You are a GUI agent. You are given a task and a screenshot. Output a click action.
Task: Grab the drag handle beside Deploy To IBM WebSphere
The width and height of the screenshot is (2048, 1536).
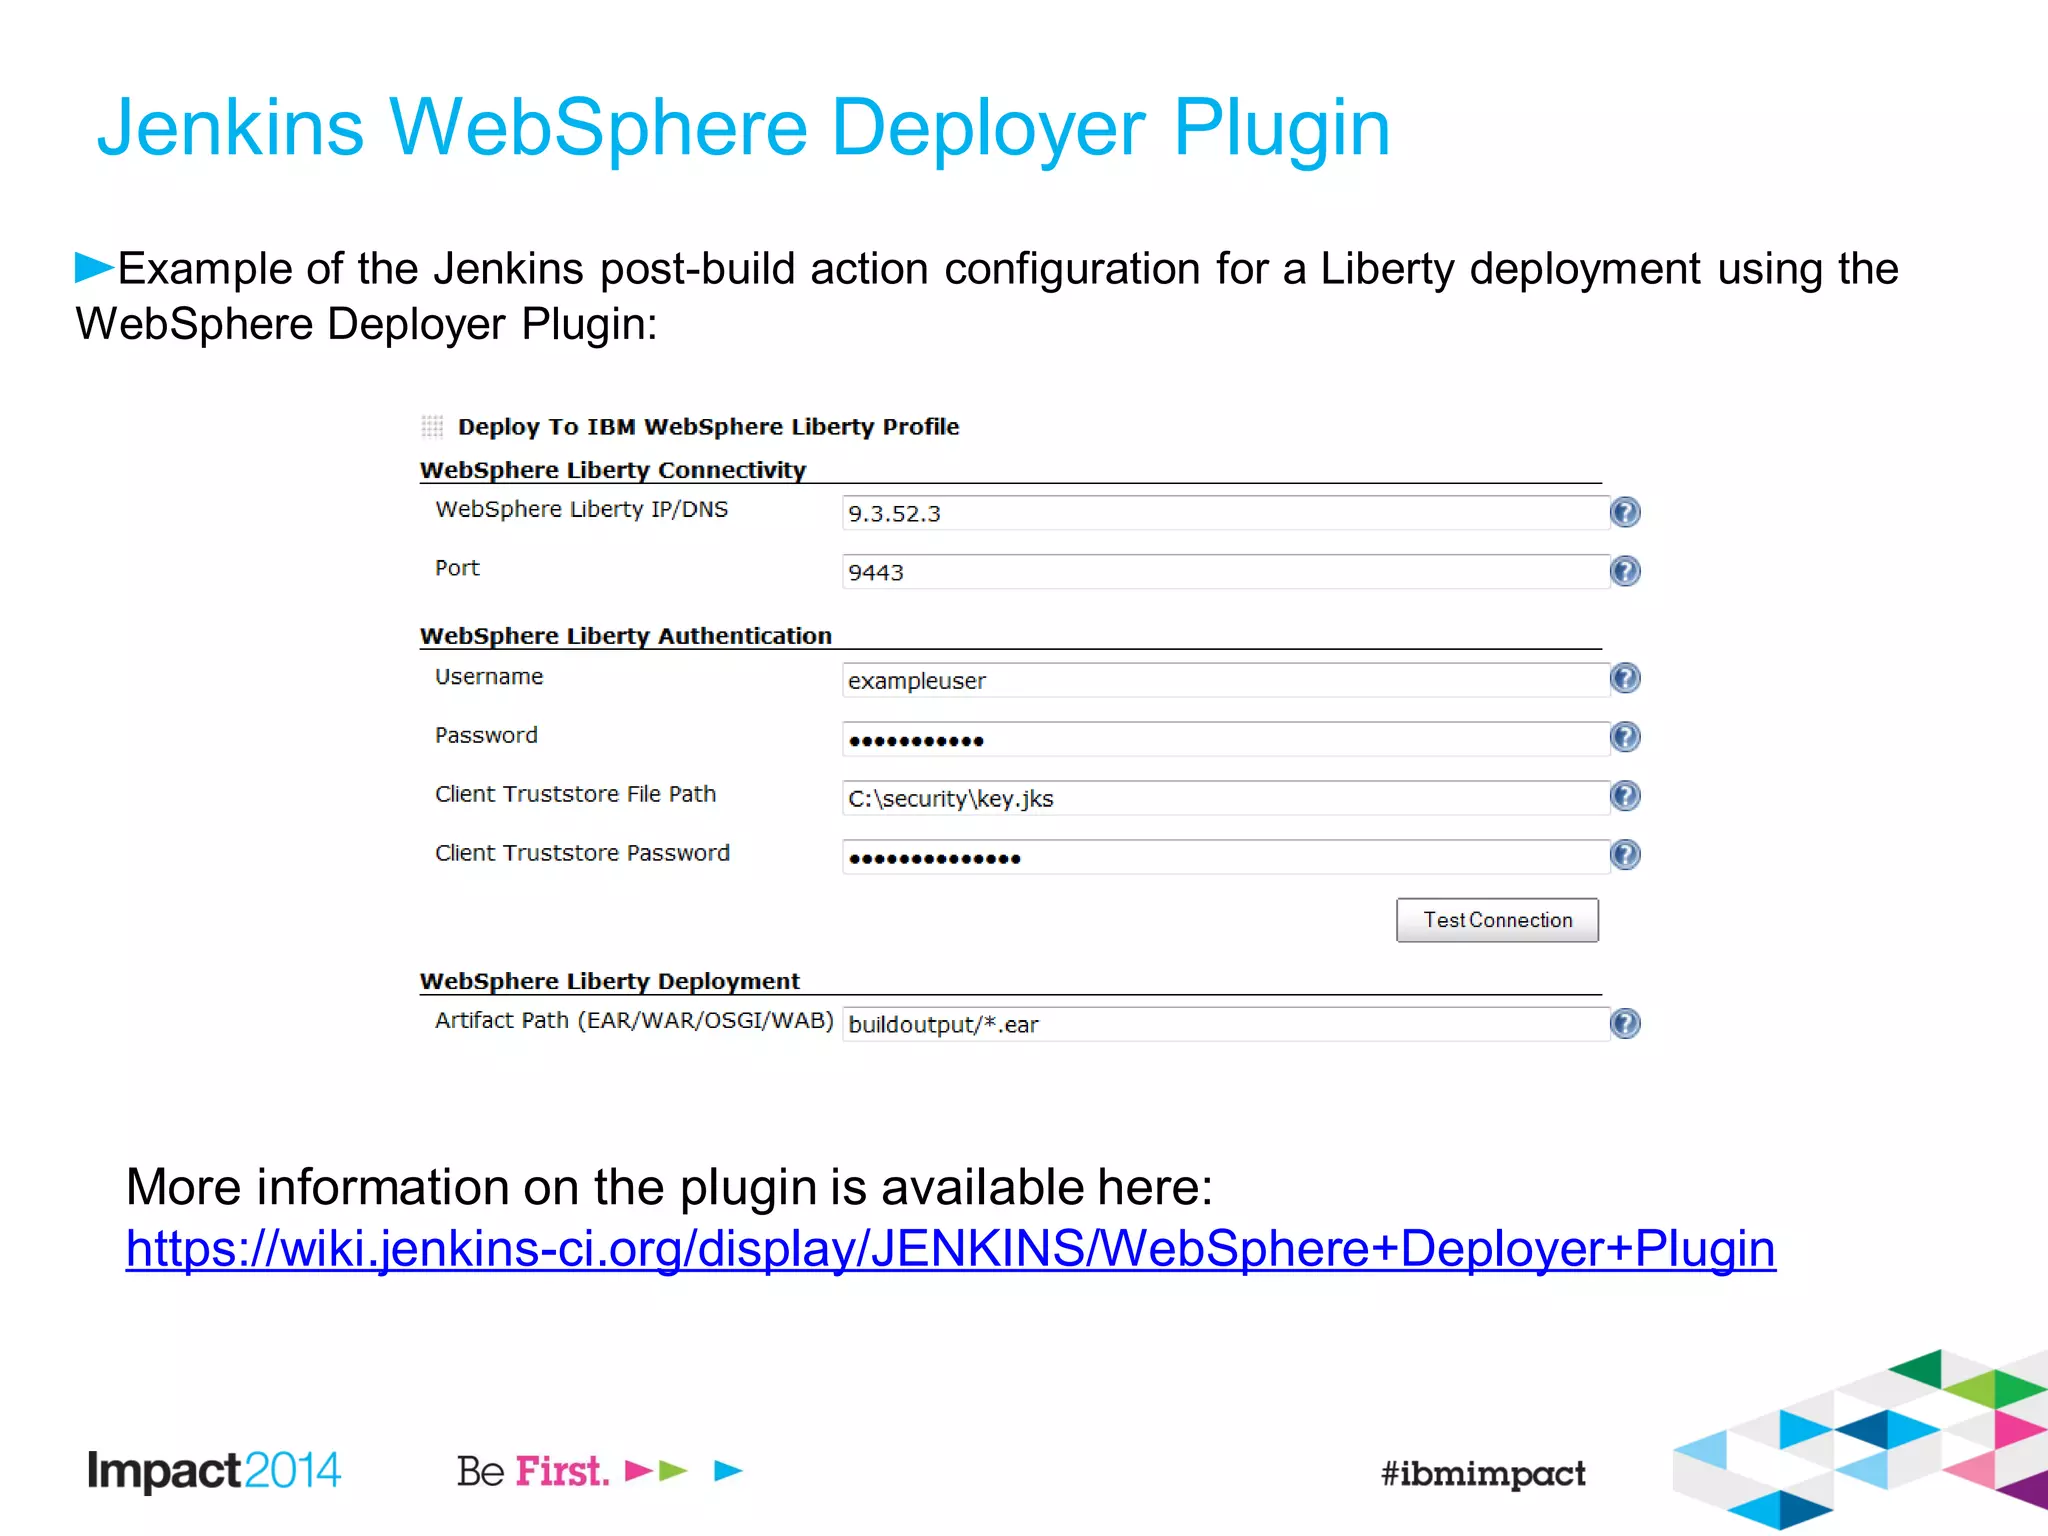pos(432,427)
